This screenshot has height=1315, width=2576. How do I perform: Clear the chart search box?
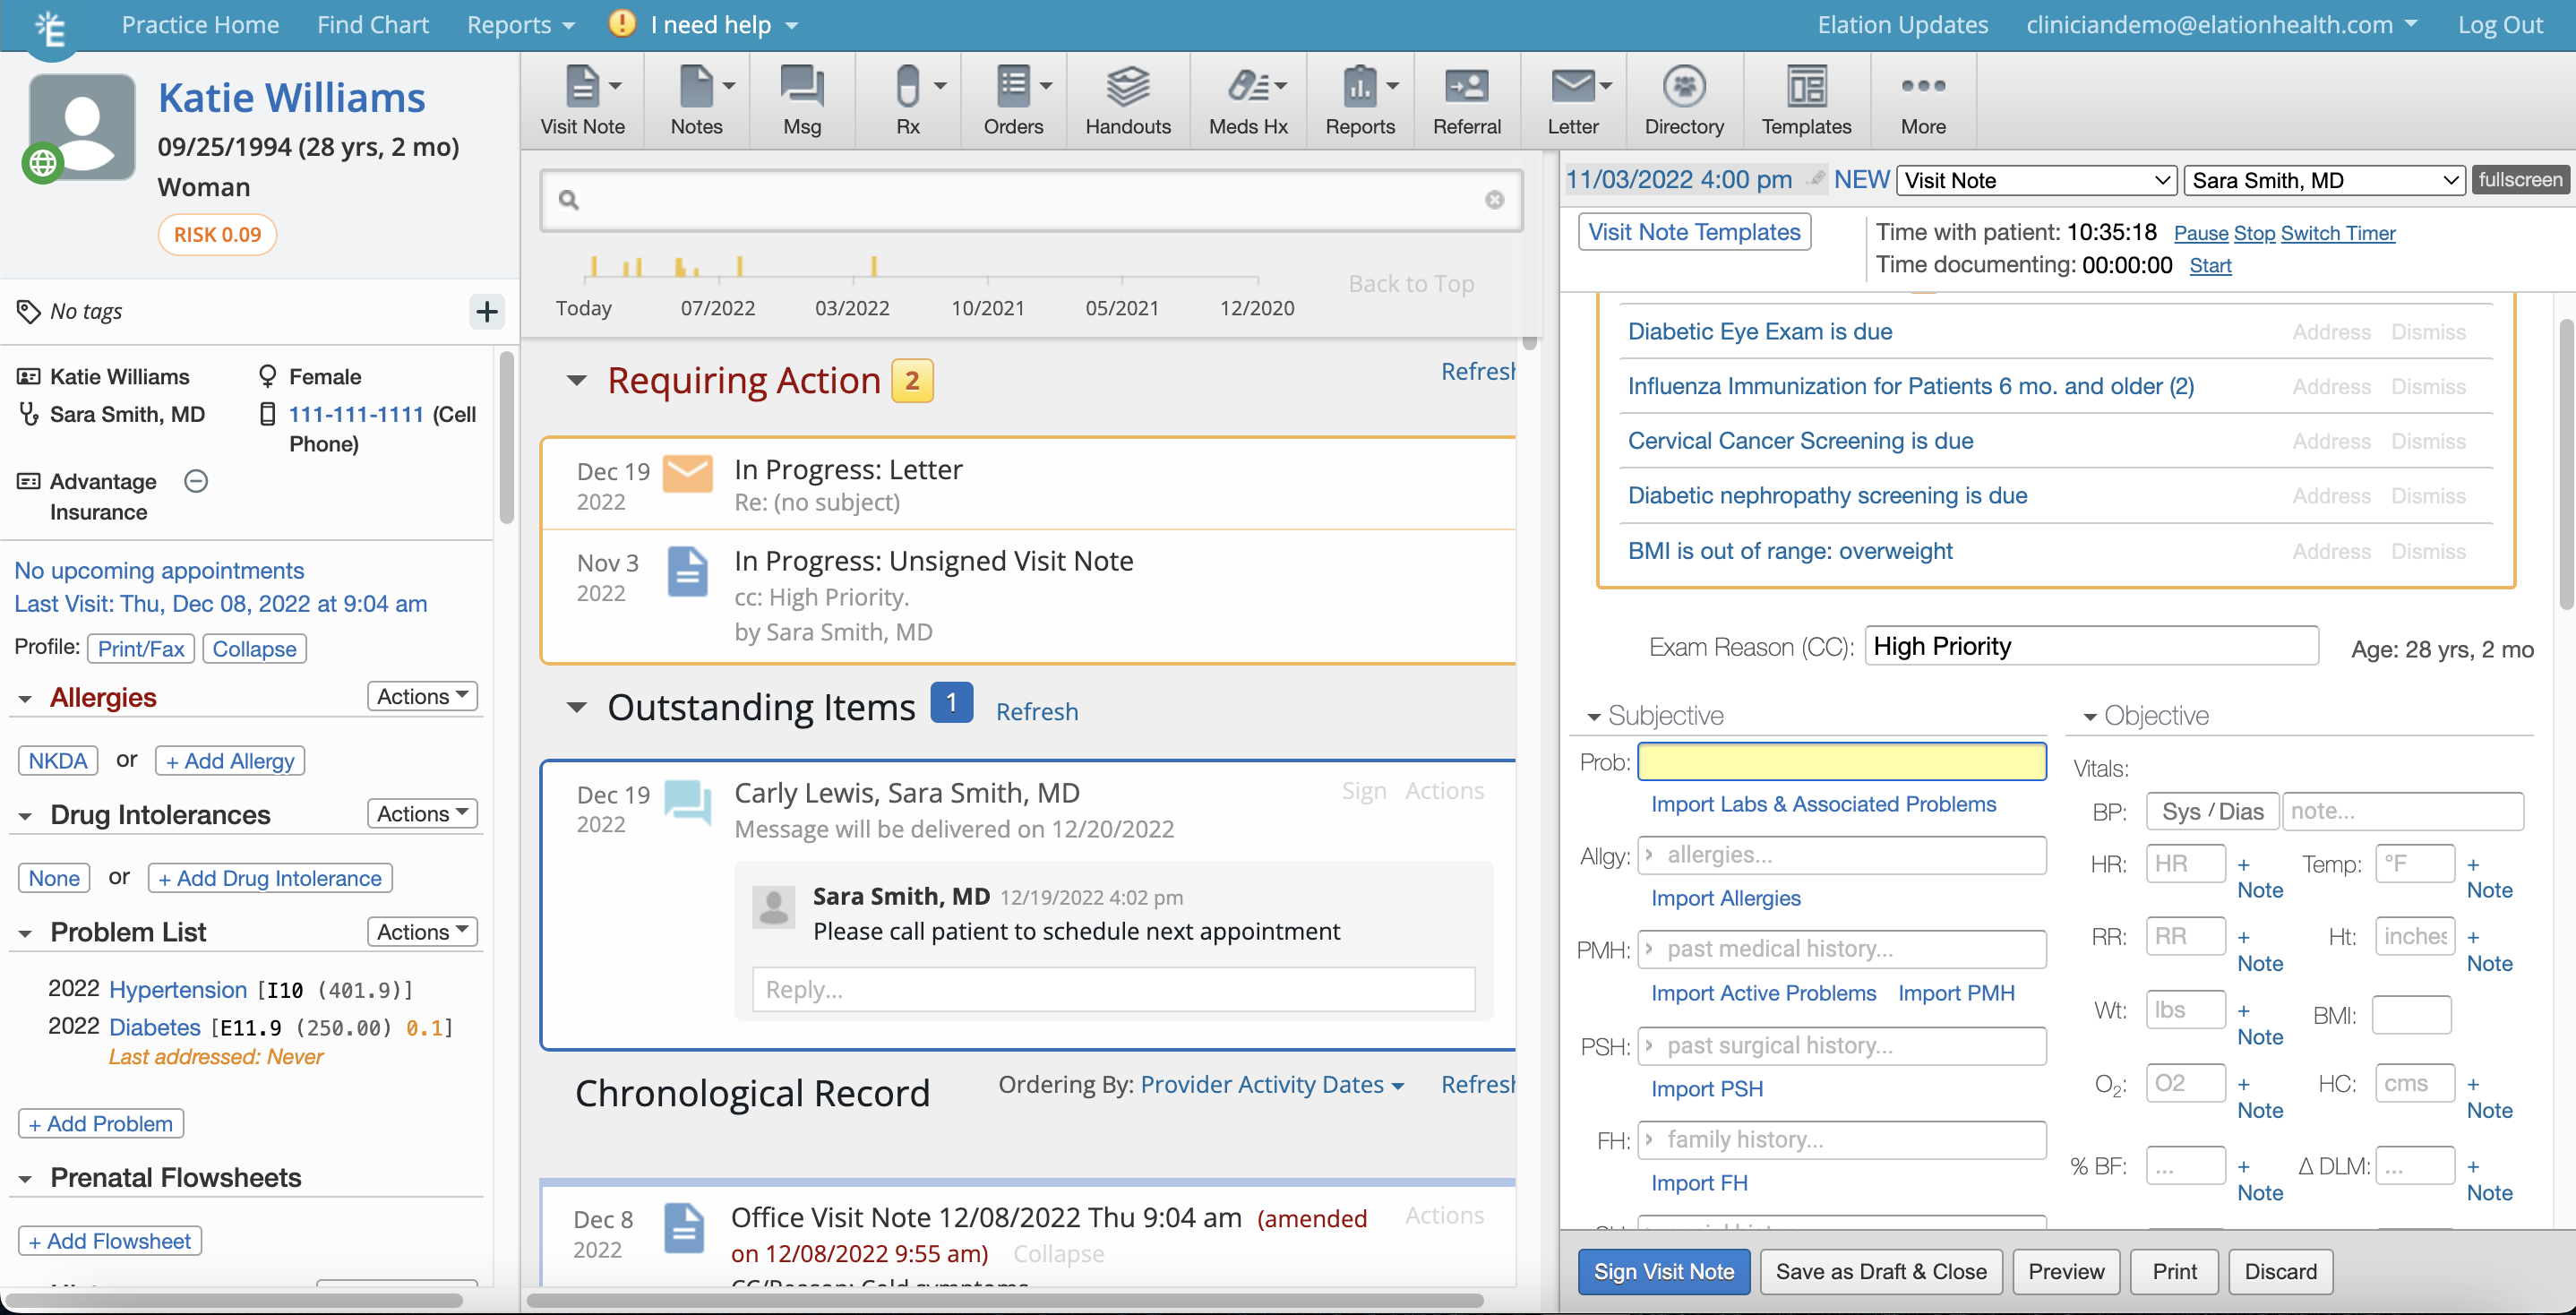tap(1493, 200)
